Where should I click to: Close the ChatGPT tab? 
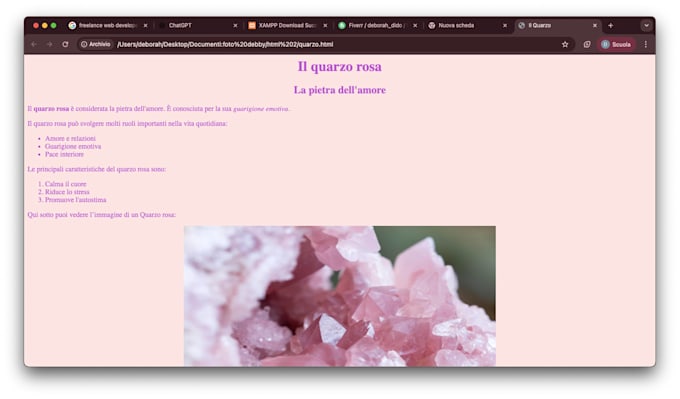point(235,26)
